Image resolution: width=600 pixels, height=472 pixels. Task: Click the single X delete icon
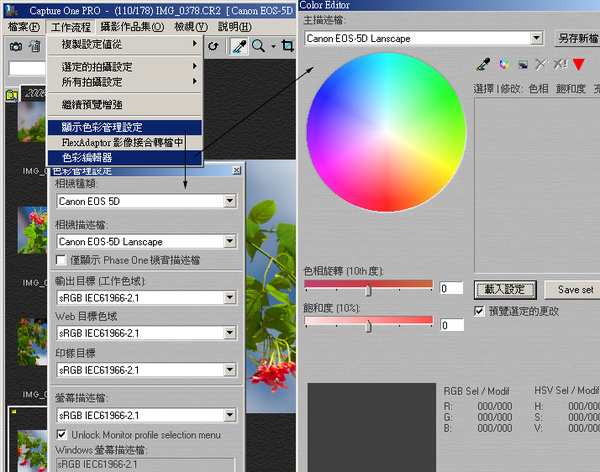(541, 64)
